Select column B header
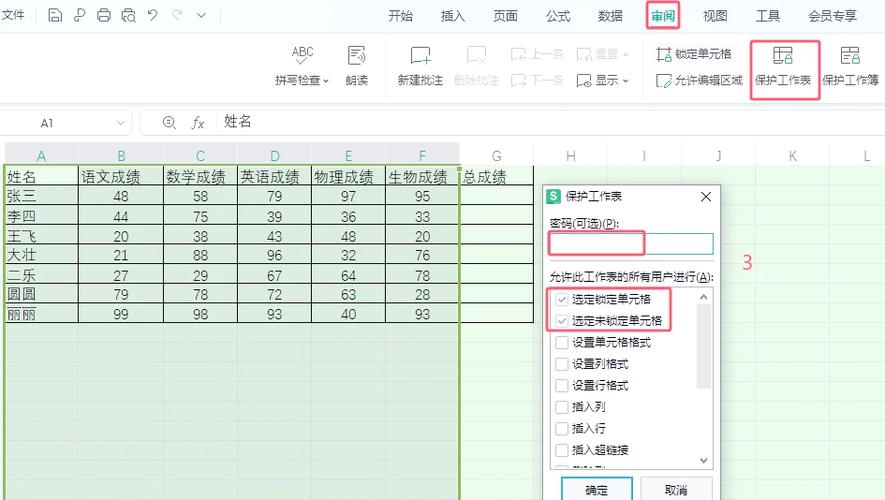The image size is (885, 500). (121, 155)
